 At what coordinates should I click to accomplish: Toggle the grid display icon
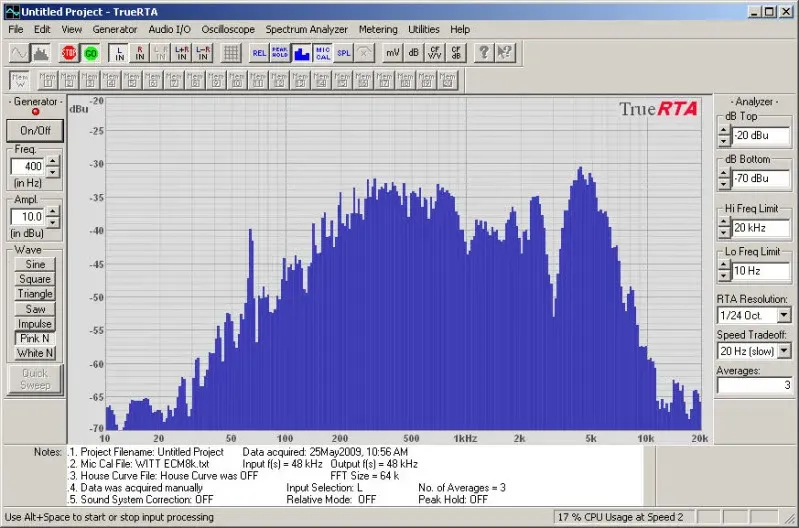tap(231, 53)
